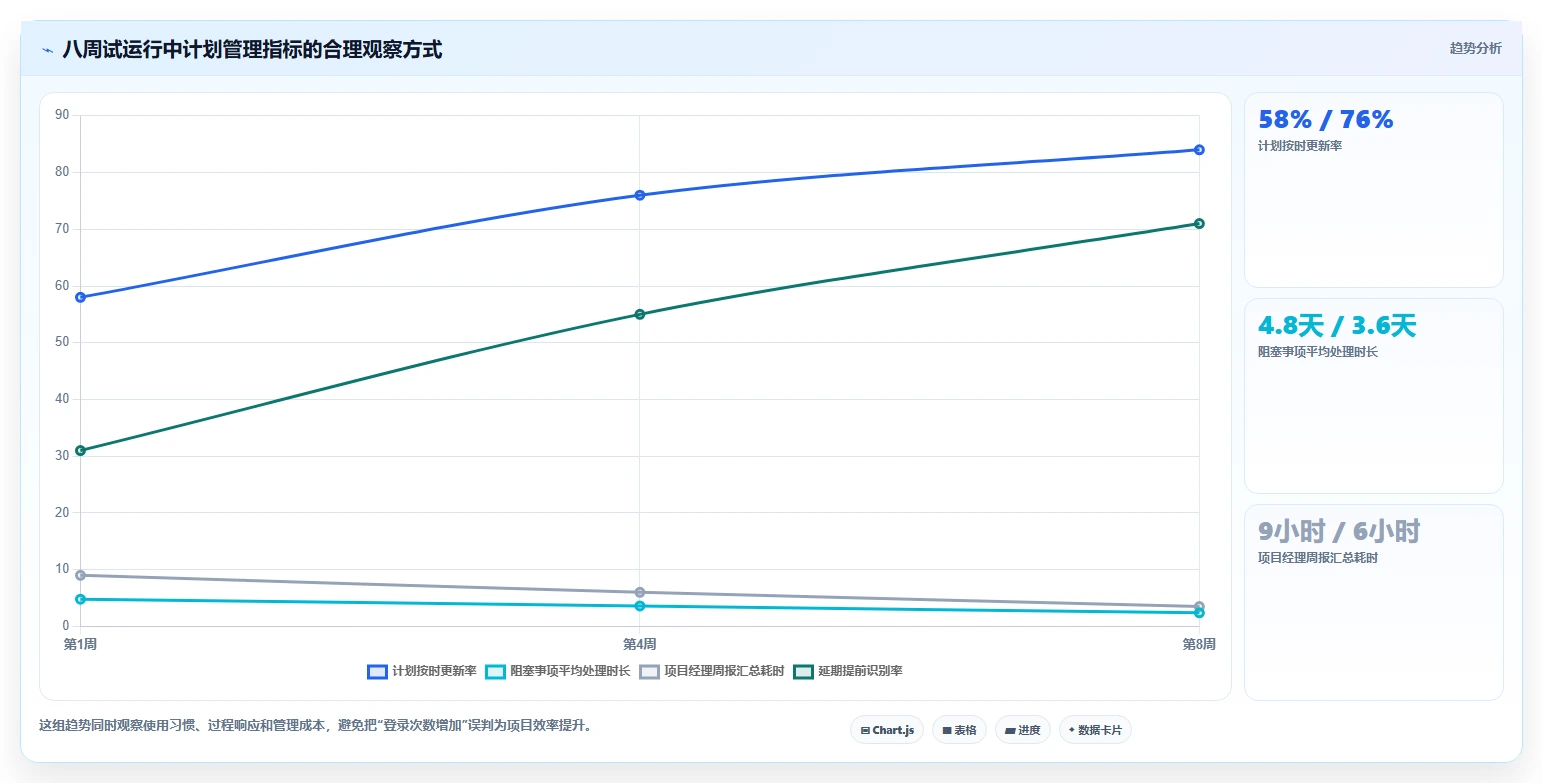Click the 表格 tag button
This screenshot has height=783, width=1543.
[x=959, y=730]
